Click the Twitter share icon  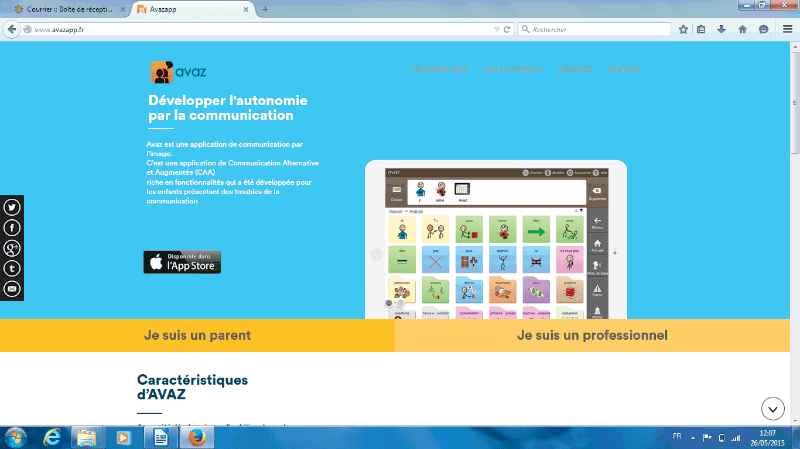click(x=12, y=208)
